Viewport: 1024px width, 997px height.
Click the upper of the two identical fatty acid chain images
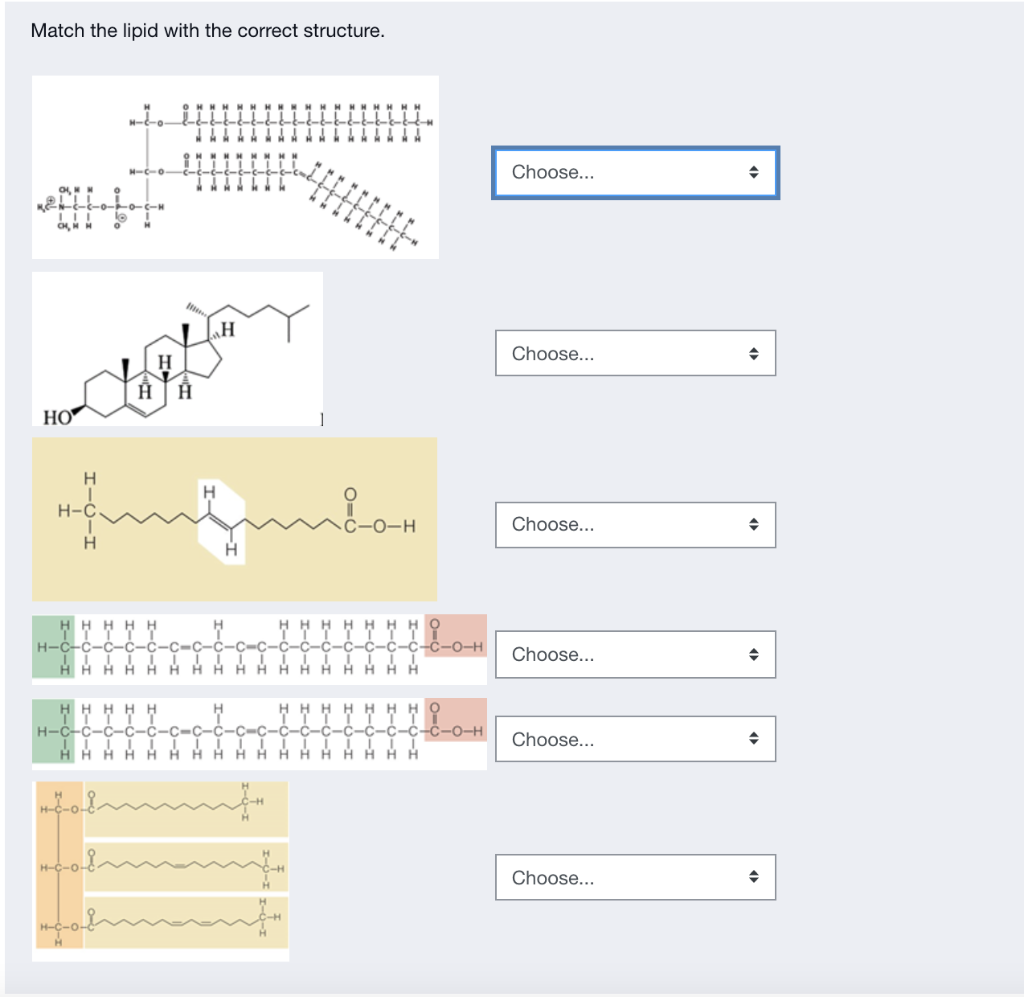pyautogui.click(x=259, y=649)
